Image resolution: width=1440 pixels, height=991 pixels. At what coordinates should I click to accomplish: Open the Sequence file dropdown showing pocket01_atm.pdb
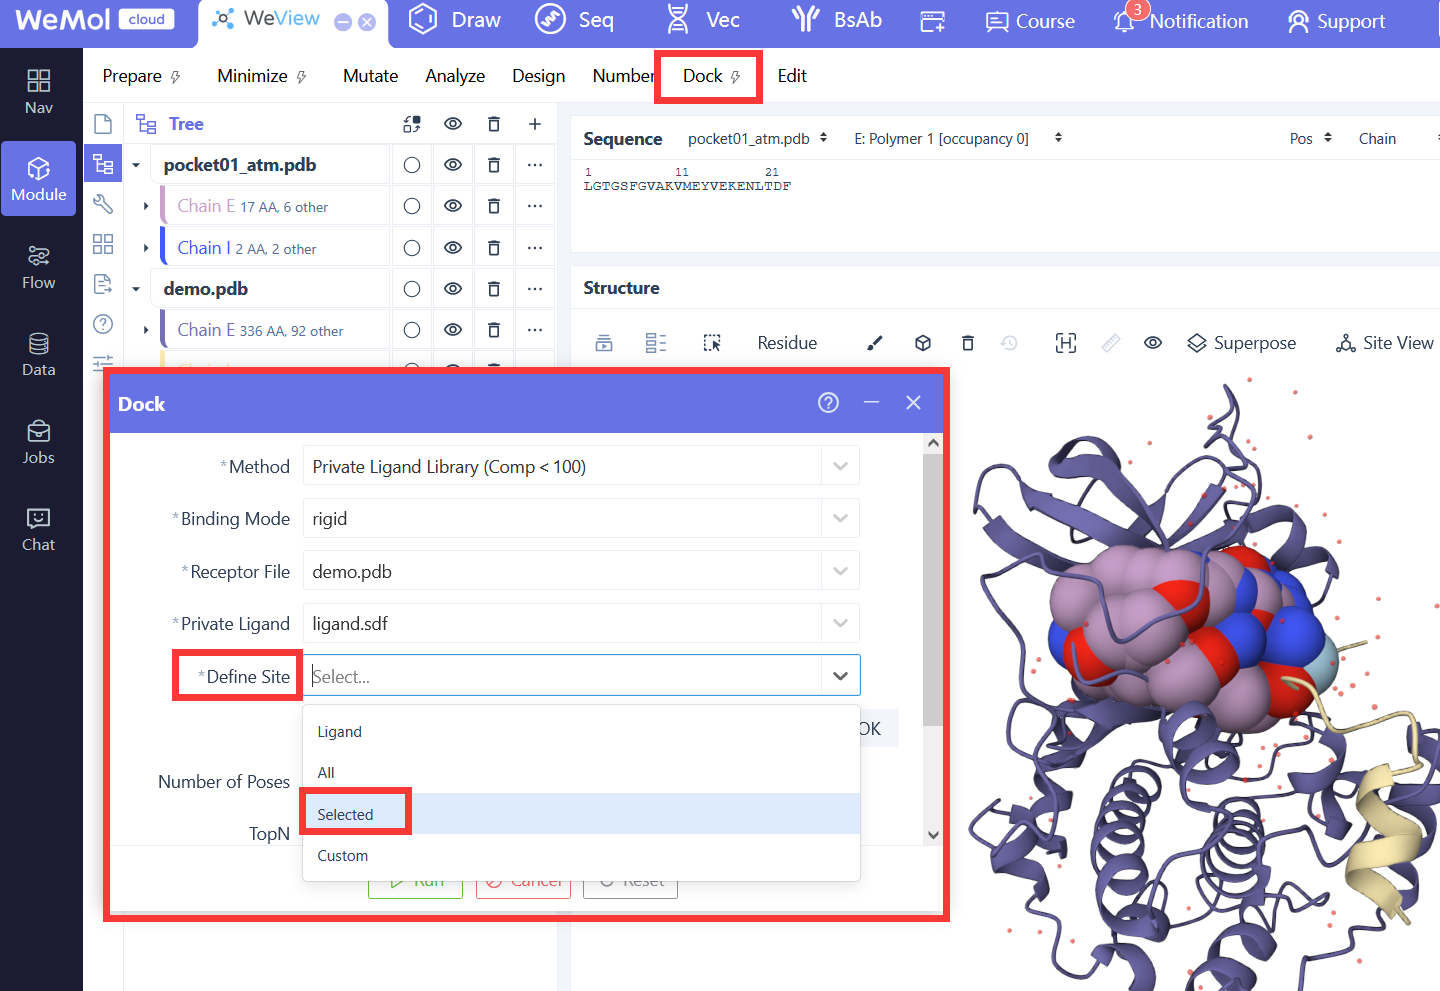click(x=758, y=139)
